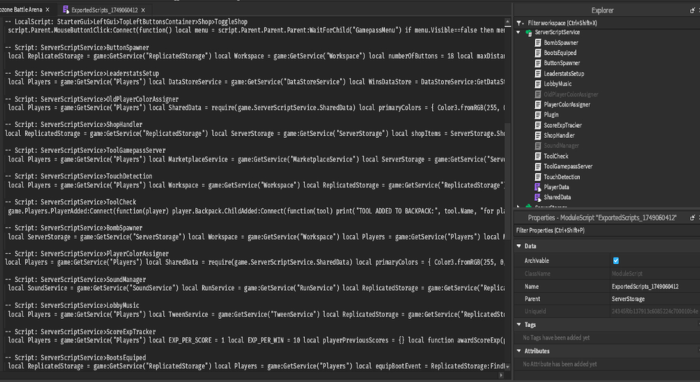The image size is (700, 382).
Task: Select ToolGamepassServer in the Explorer tree
Action: pos(568,166)
